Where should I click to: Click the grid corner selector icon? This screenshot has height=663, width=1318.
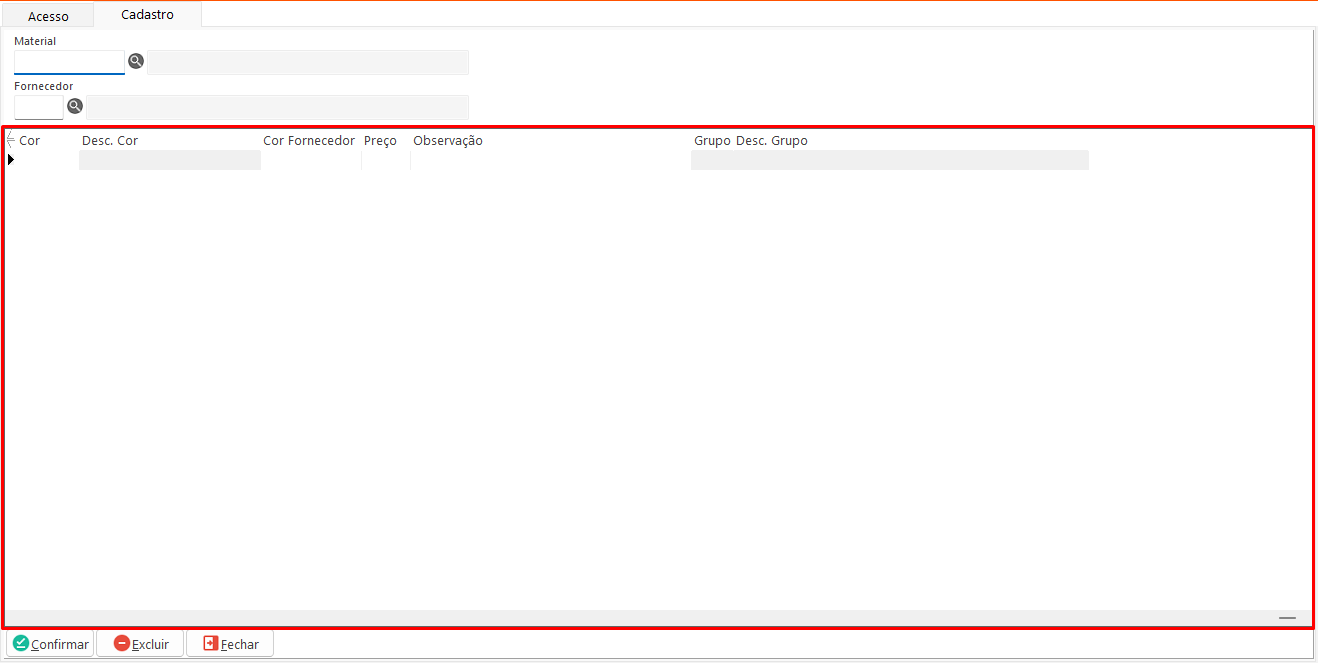(11, 141)
